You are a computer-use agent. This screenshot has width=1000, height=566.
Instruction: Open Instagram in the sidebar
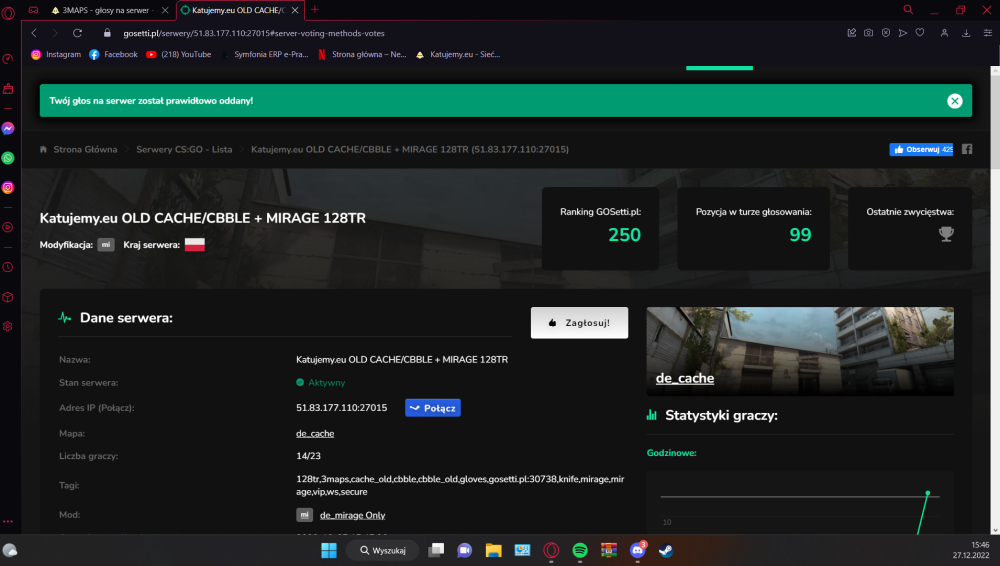pyautogui.click(x=8, y=188)
